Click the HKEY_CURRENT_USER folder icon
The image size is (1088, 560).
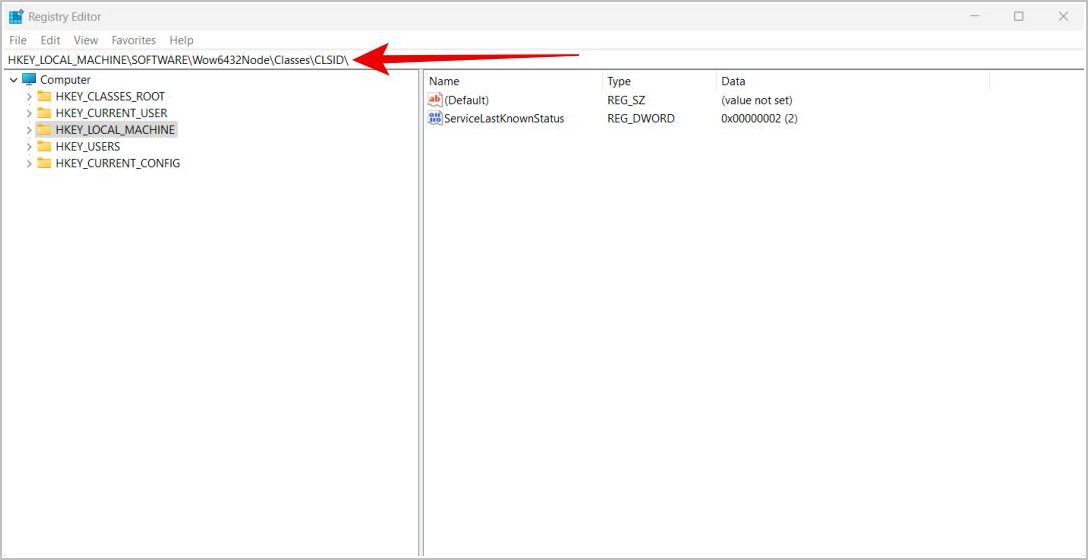pyautogui.click(x=44, y=113)
